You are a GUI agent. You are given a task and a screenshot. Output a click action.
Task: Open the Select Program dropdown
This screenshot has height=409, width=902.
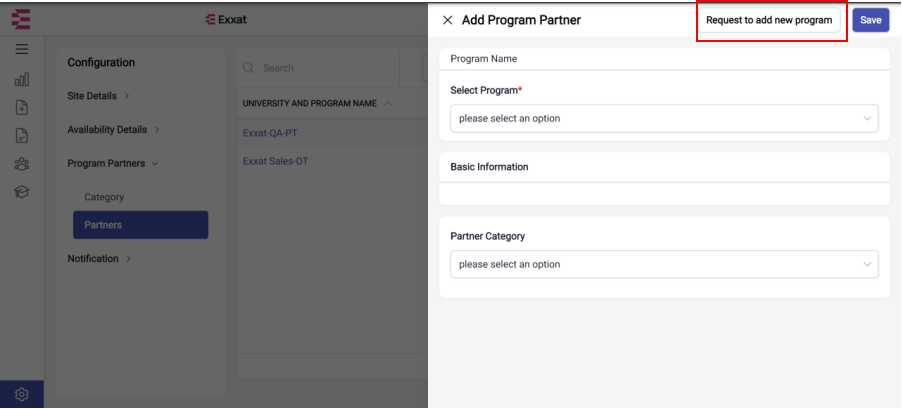coord(664,118)
